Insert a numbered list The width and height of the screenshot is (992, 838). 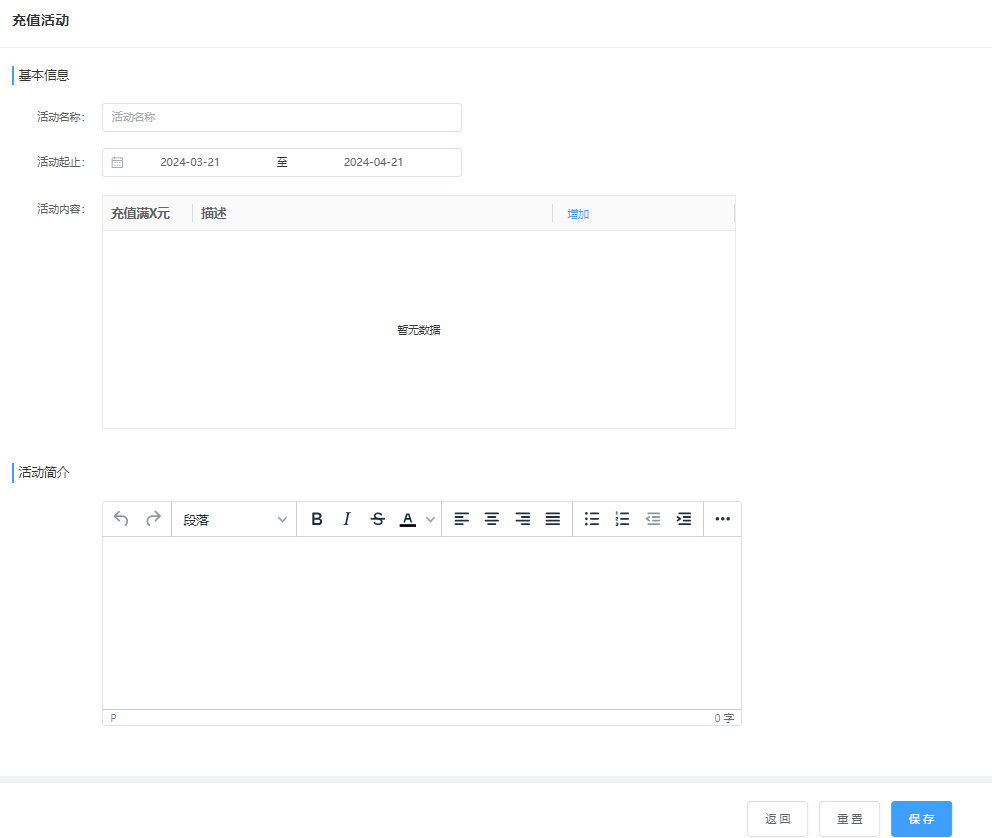622,519
